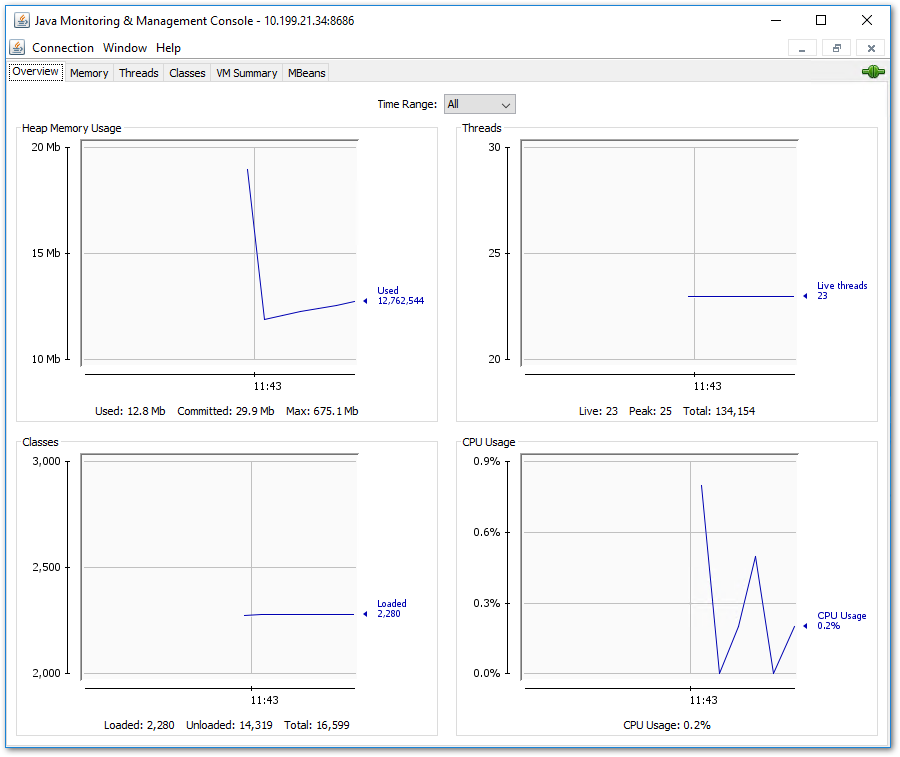Image resolution: width=900 pixels, height=757 pixels.
Task: Maximize the JConsole main window
Action: [821, 21]
